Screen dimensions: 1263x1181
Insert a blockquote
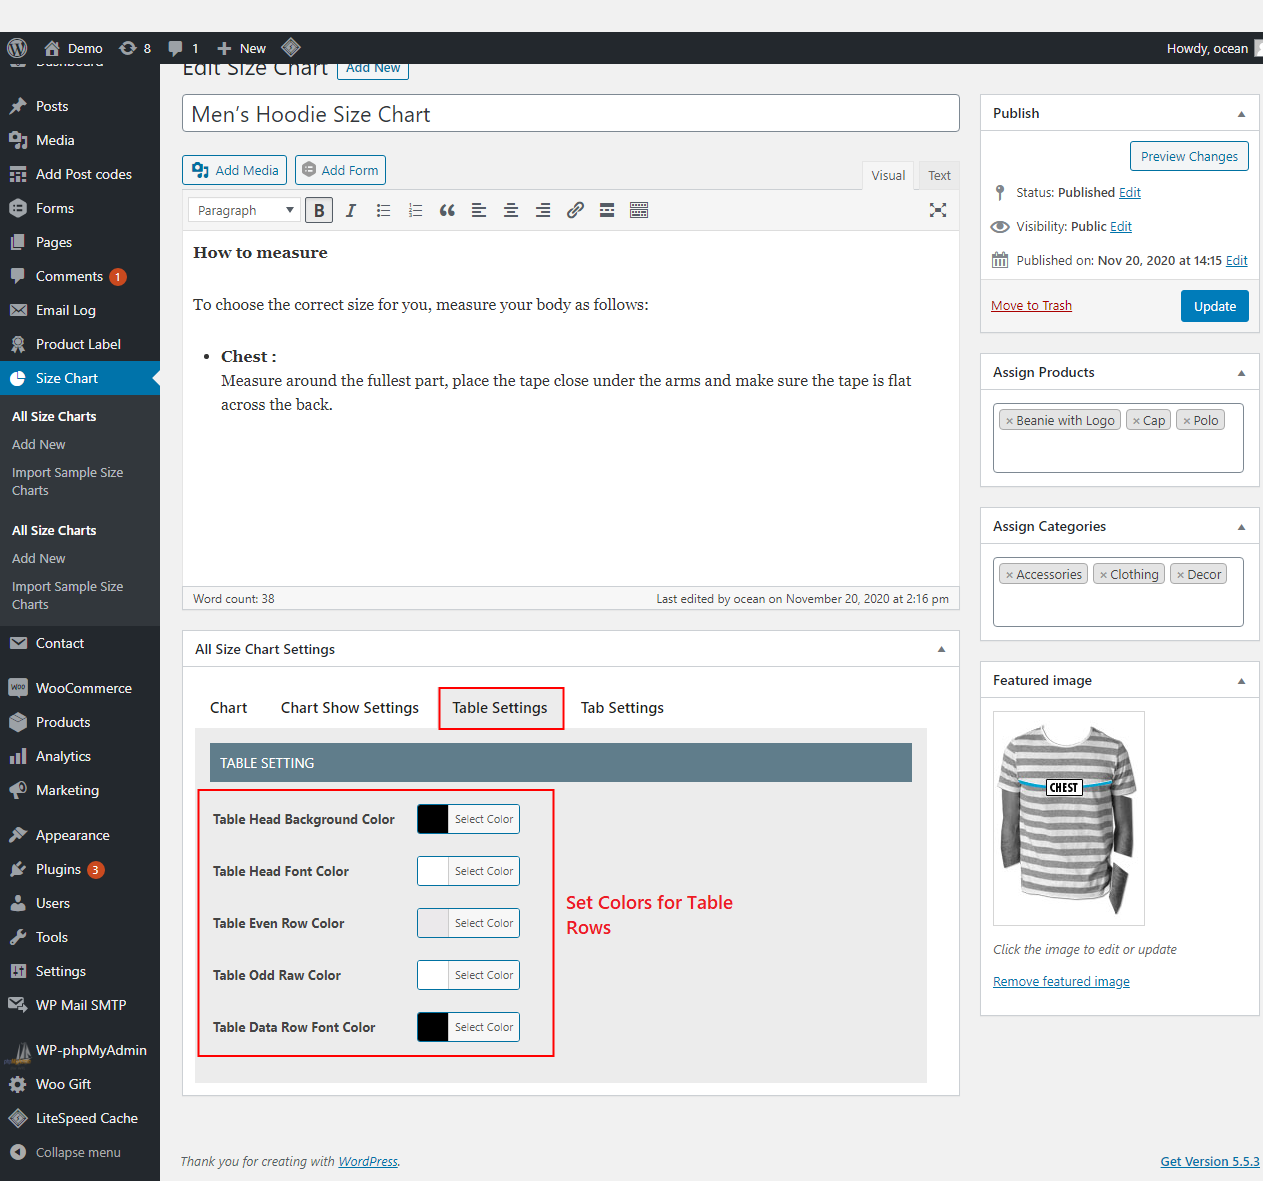coord(447,210)
